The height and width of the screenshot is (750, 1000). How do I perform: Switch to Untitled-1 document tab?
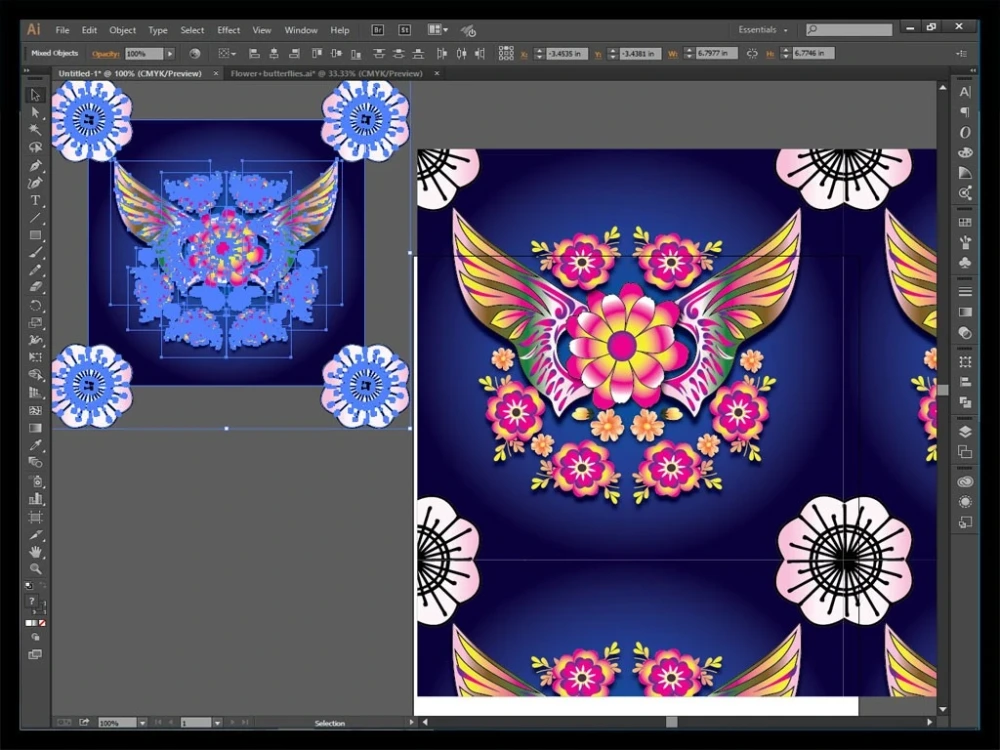(130, 73)
